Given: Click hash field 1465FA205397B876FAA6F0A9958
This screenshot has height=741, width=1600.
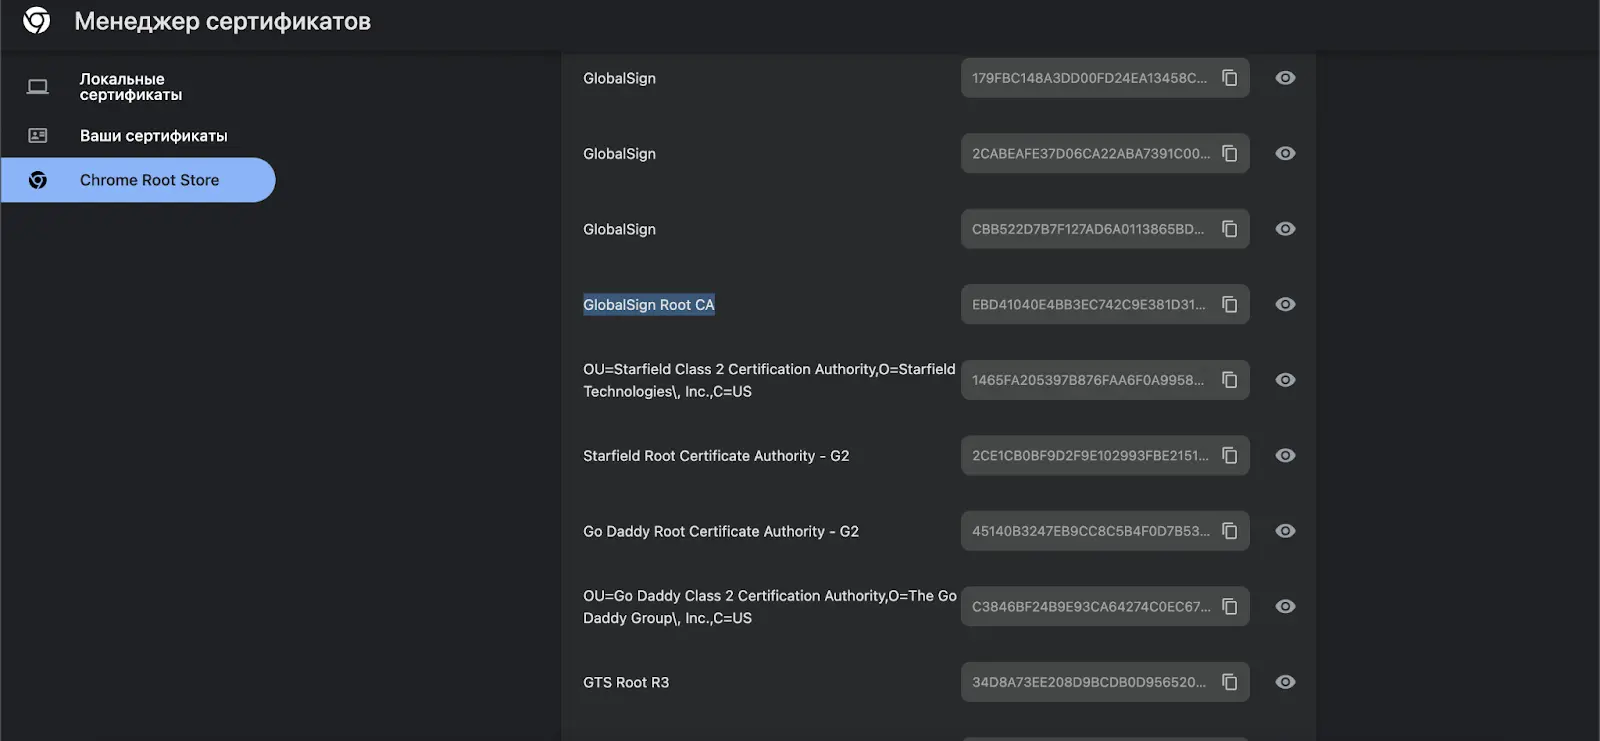Looking at the screenshot, I should [x=1105, y=380].
